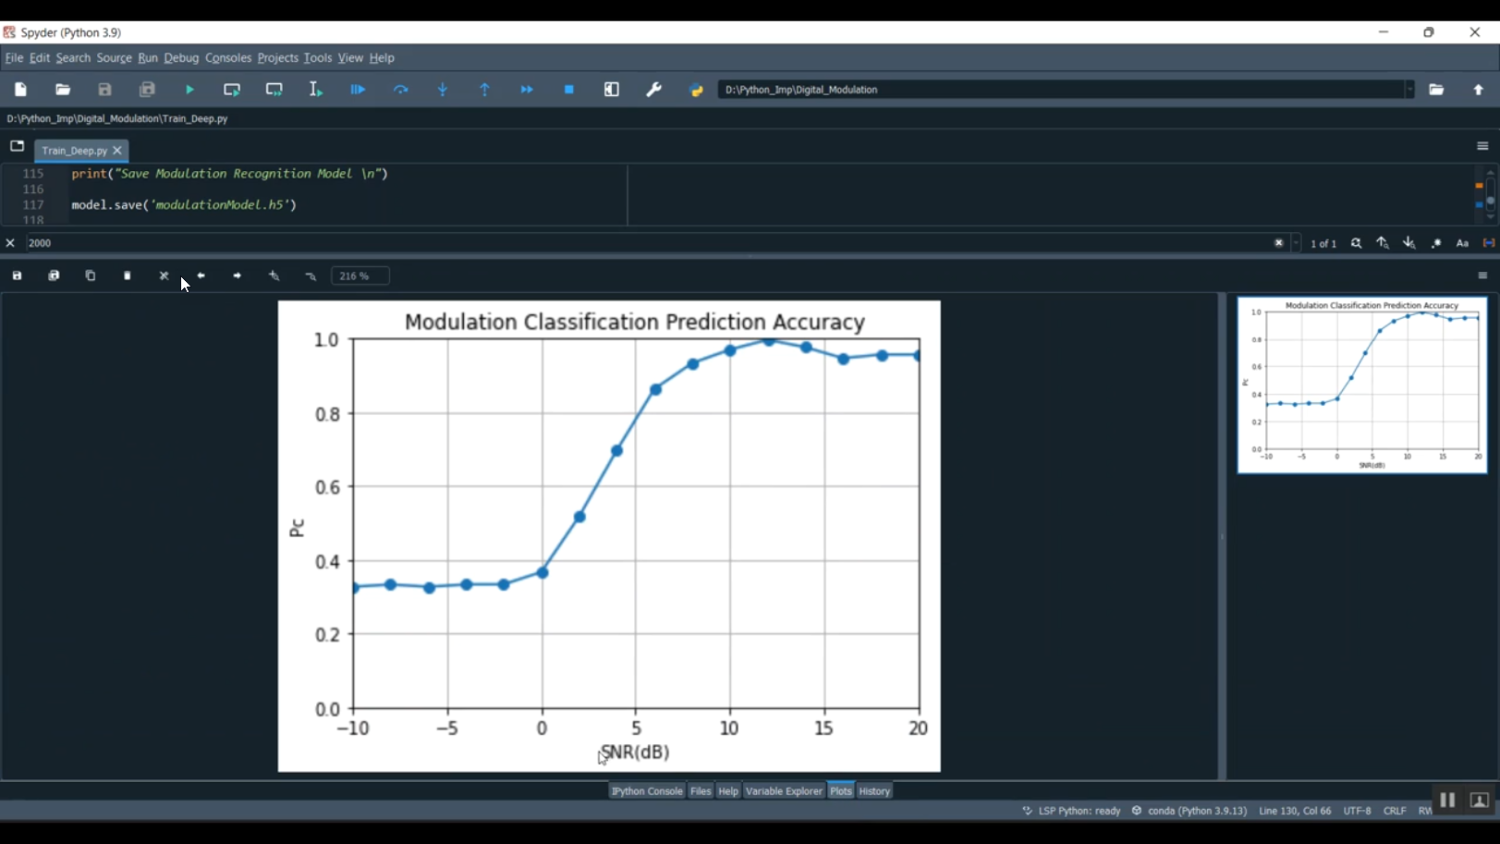Toggle case-sensitive search with Aa
This screenshot has width=1500, height=844.
(x=1462, y=242)
